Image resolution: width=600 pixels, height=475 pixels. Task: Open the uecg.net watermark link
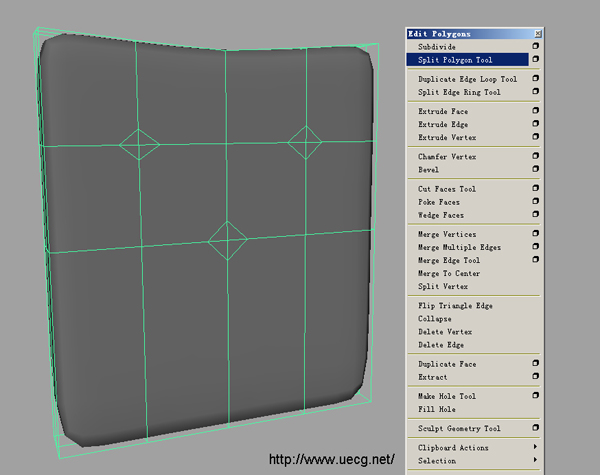[x=332, y=459]
